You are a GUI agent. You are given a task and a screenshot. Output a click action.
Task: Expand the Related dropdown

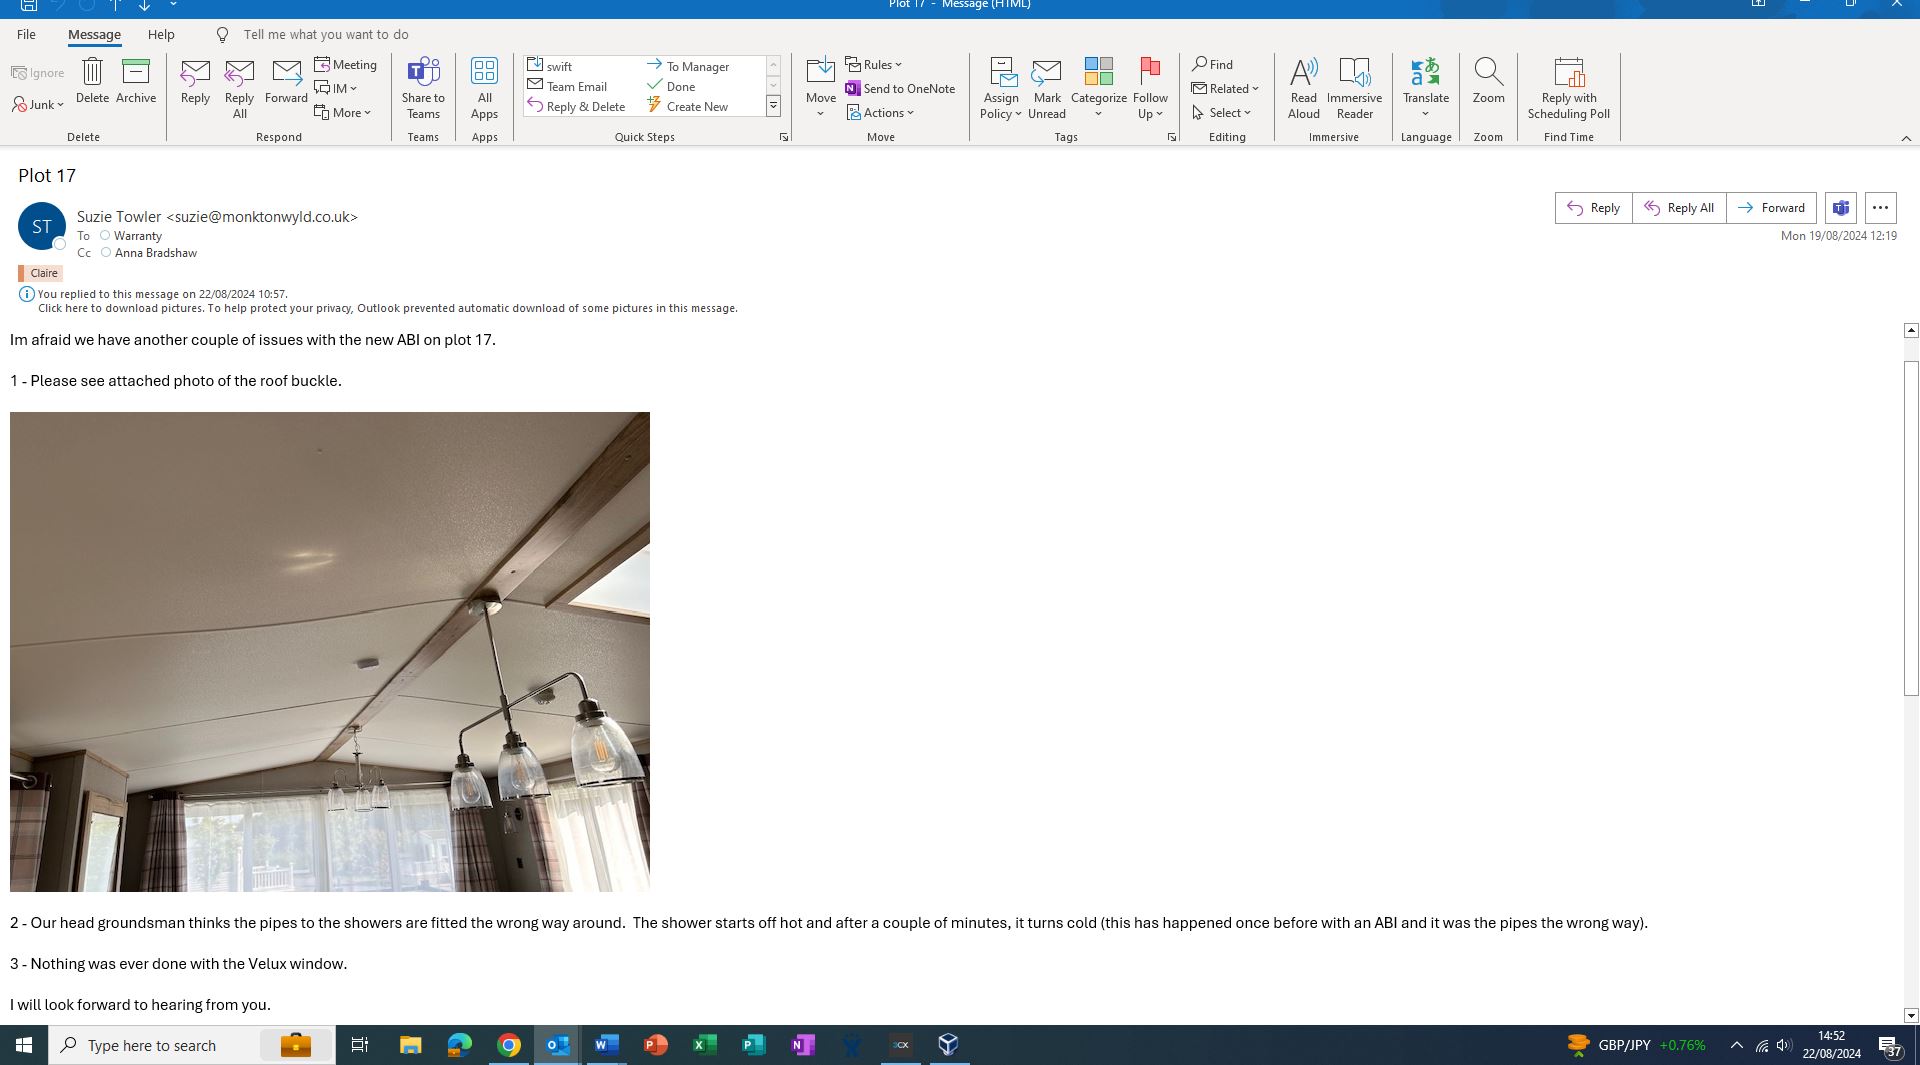pos(1225,89)
